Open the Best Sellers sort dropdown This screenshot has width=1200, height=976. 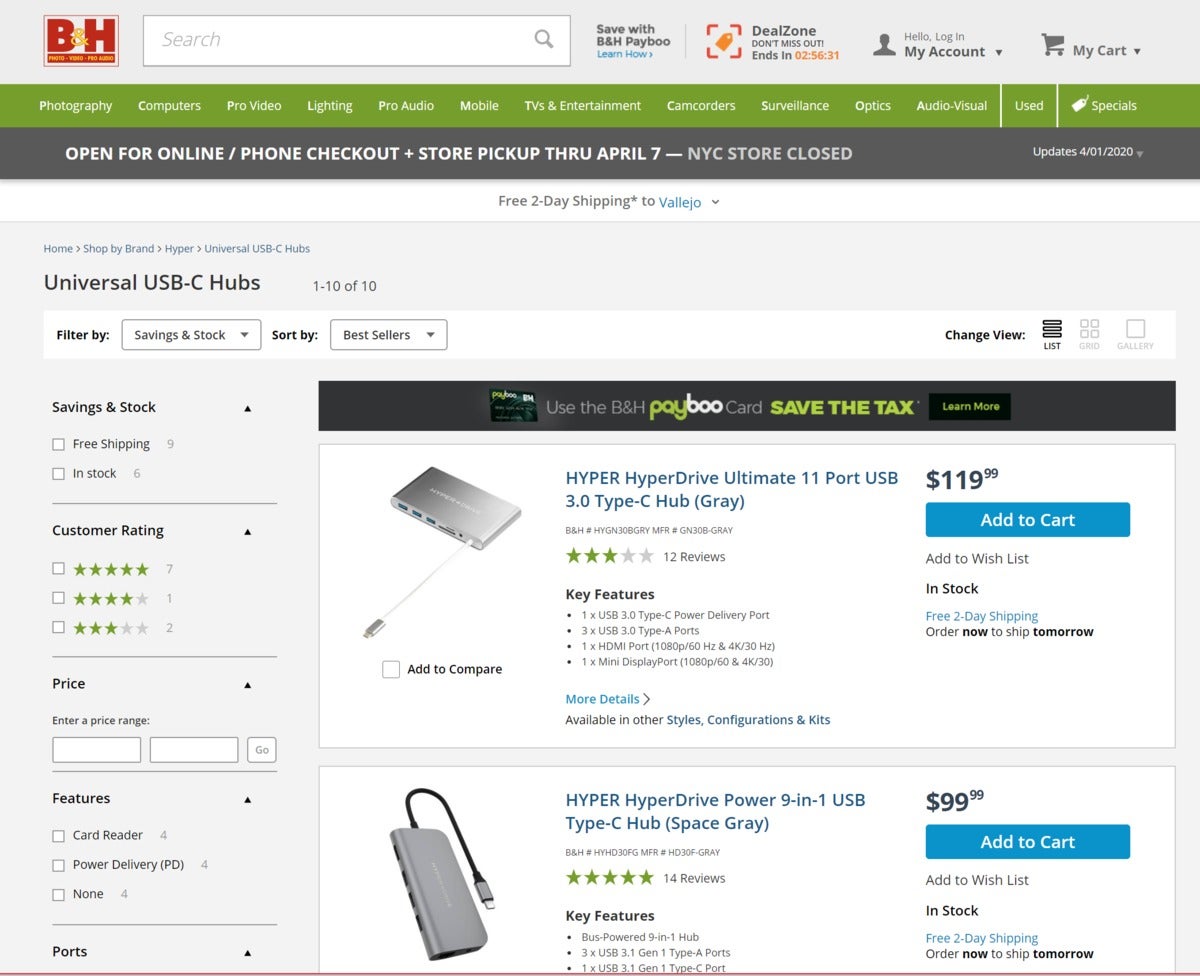(389, 335)
